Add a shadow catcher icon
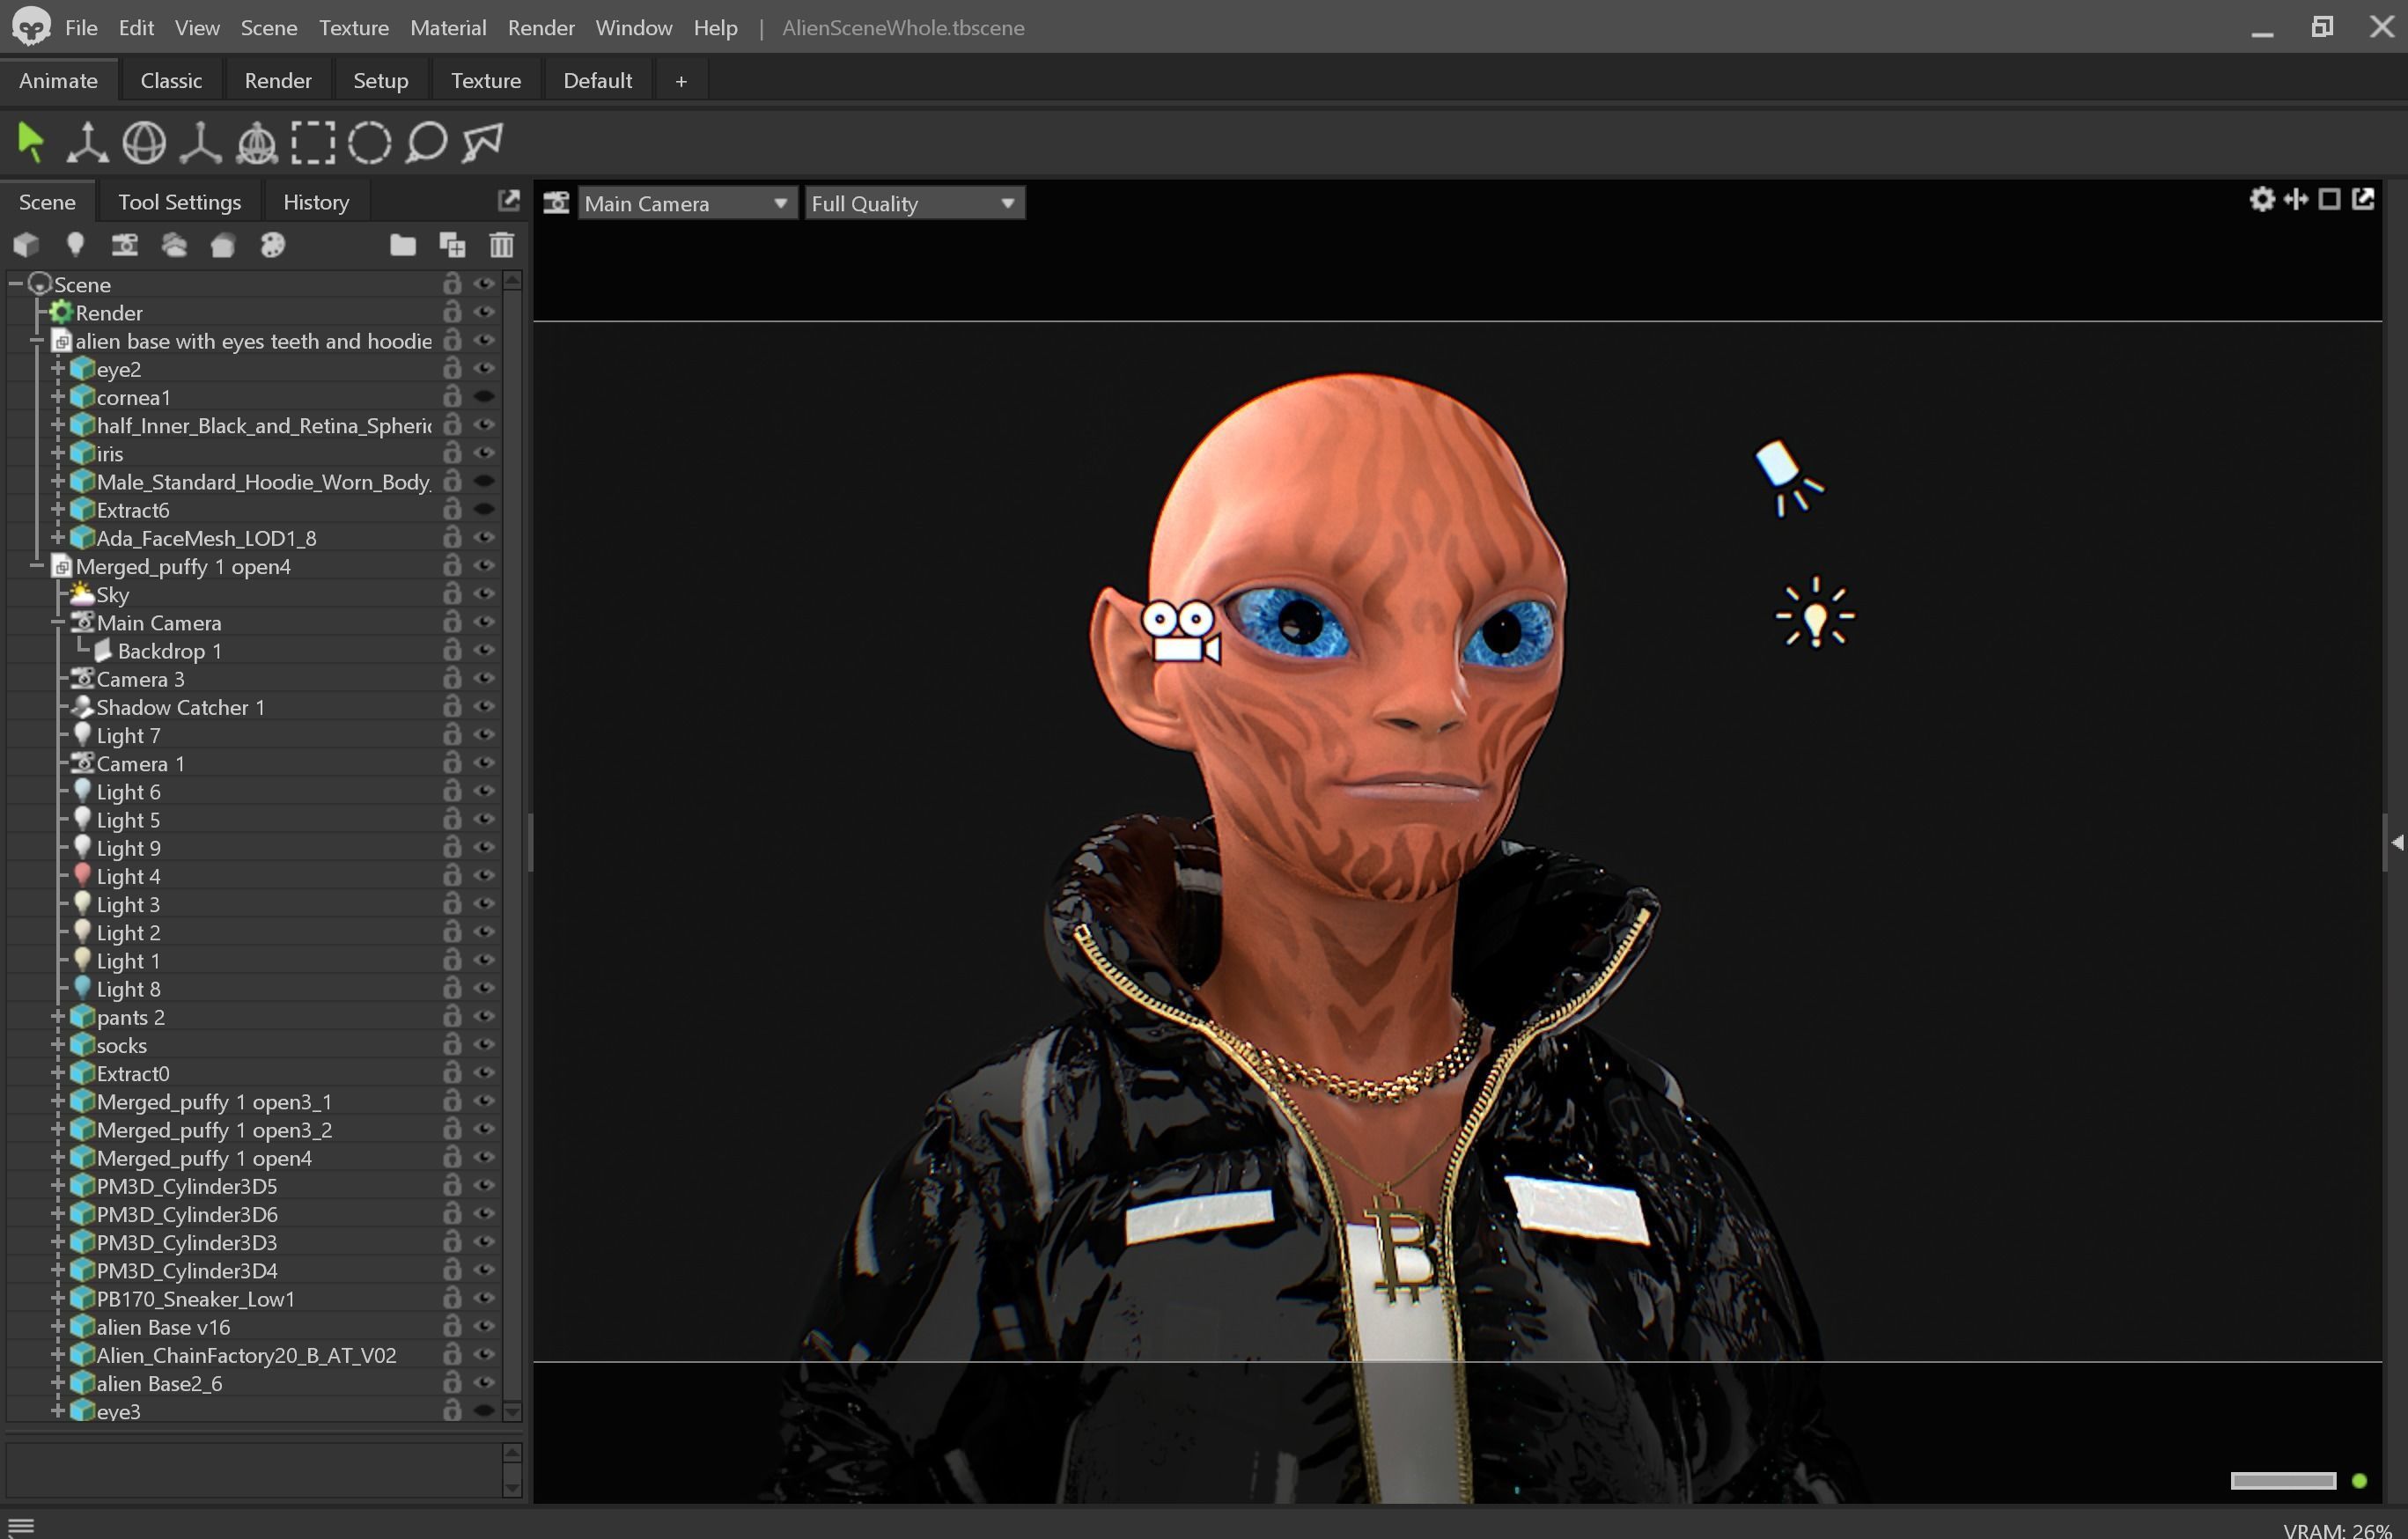The height and width of the screenshot is (1539, 2408). (x=223, y=245)
